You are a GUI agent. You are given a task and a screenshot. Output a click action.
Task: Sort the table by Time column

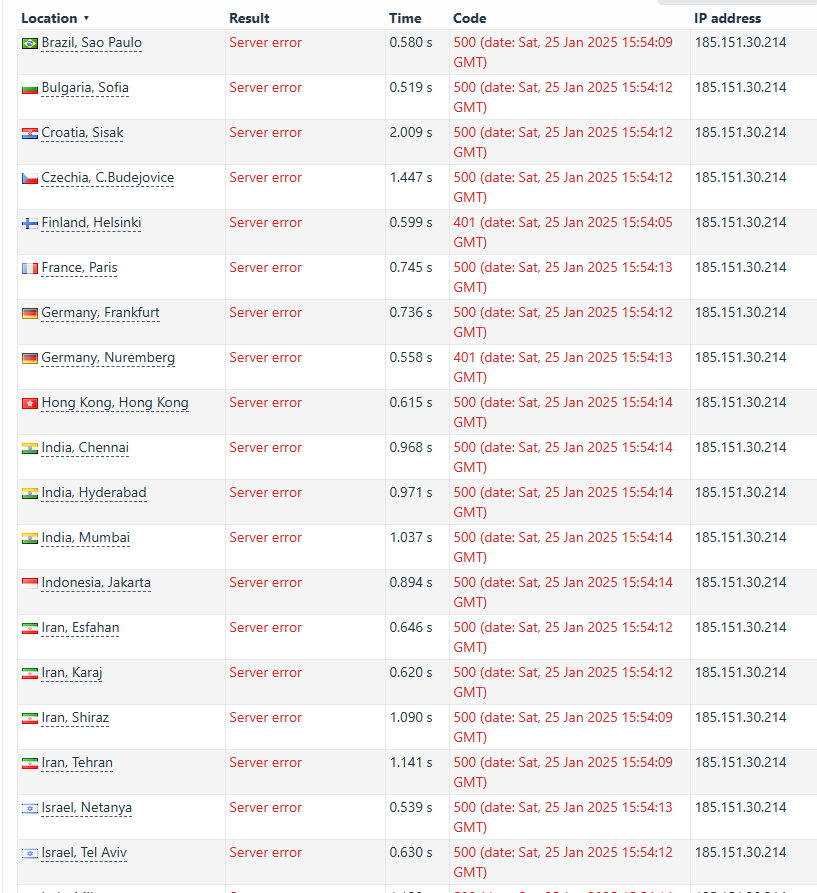(x=405, y=18)
